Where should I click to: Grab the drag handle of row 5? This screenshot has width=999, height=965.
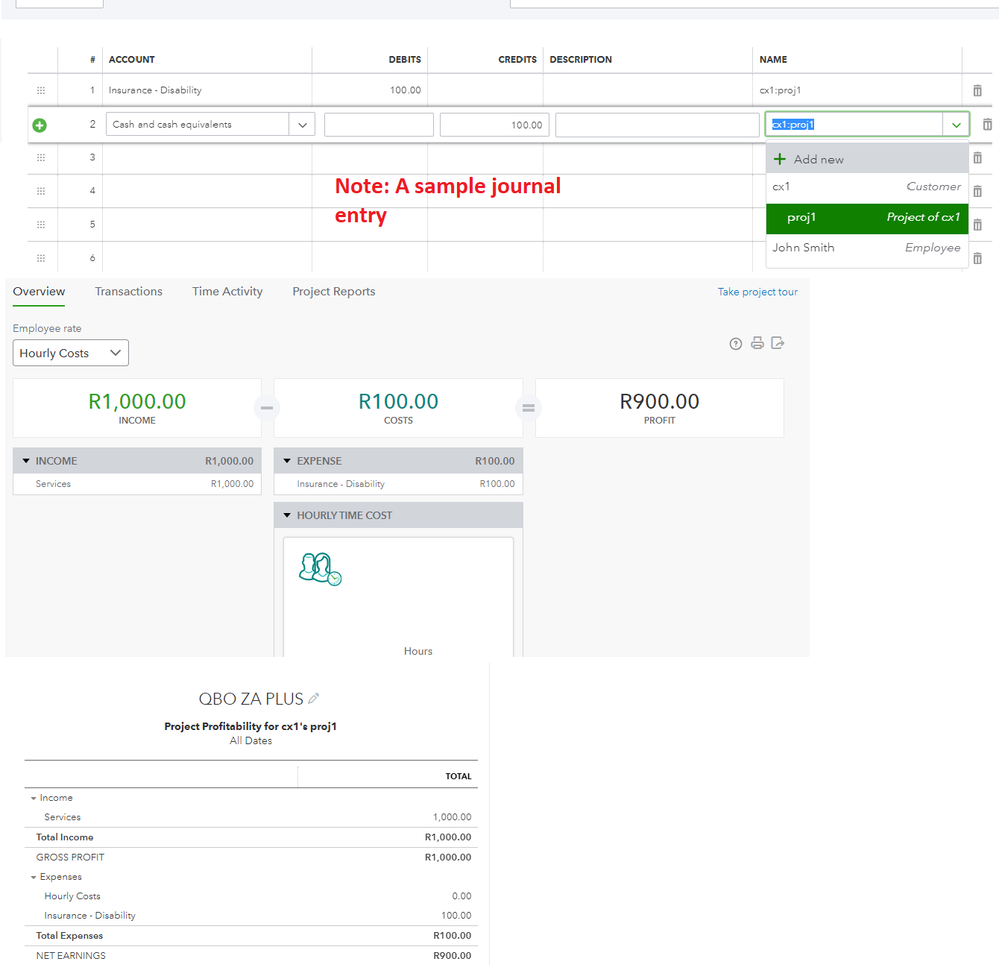[x=41, y=224]
